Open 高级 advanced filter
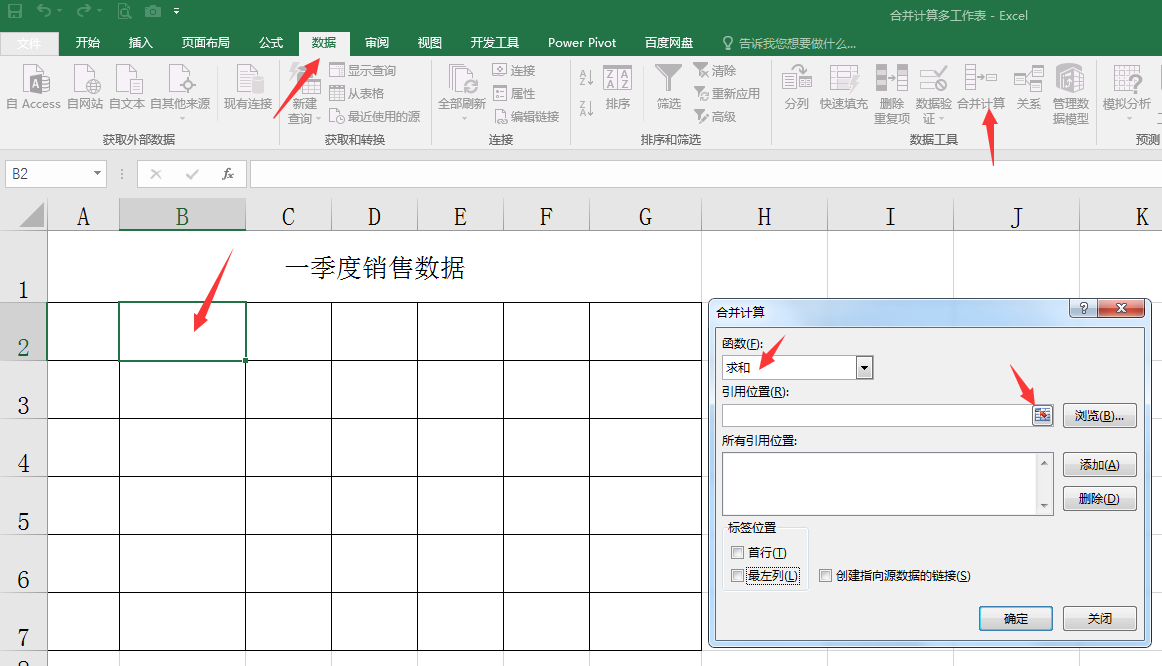Viewport: 1162px width, 666px height. coord(715,116)
